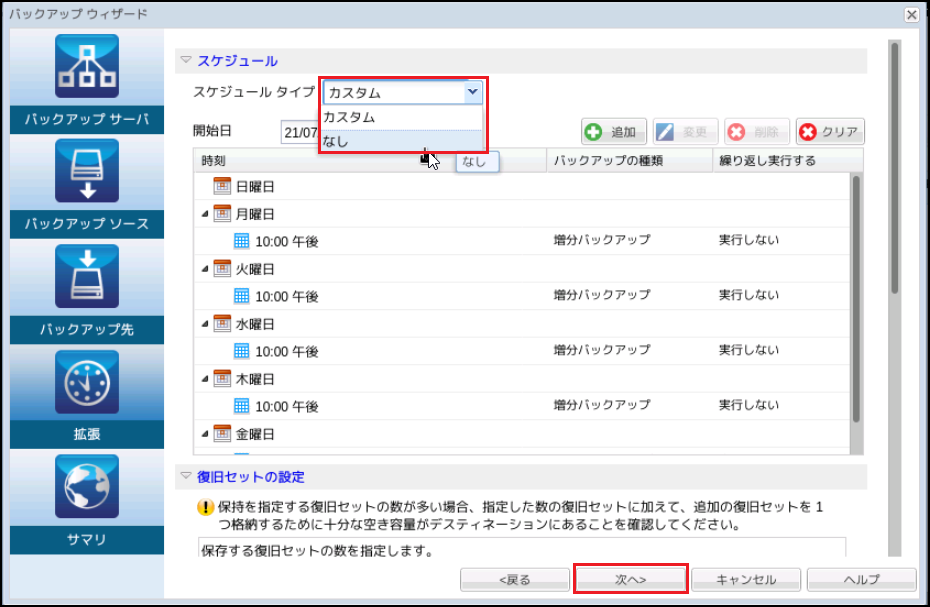Select the 火曜日 10:00 午後 entry
Screen dimensions: 930x607
287,296
